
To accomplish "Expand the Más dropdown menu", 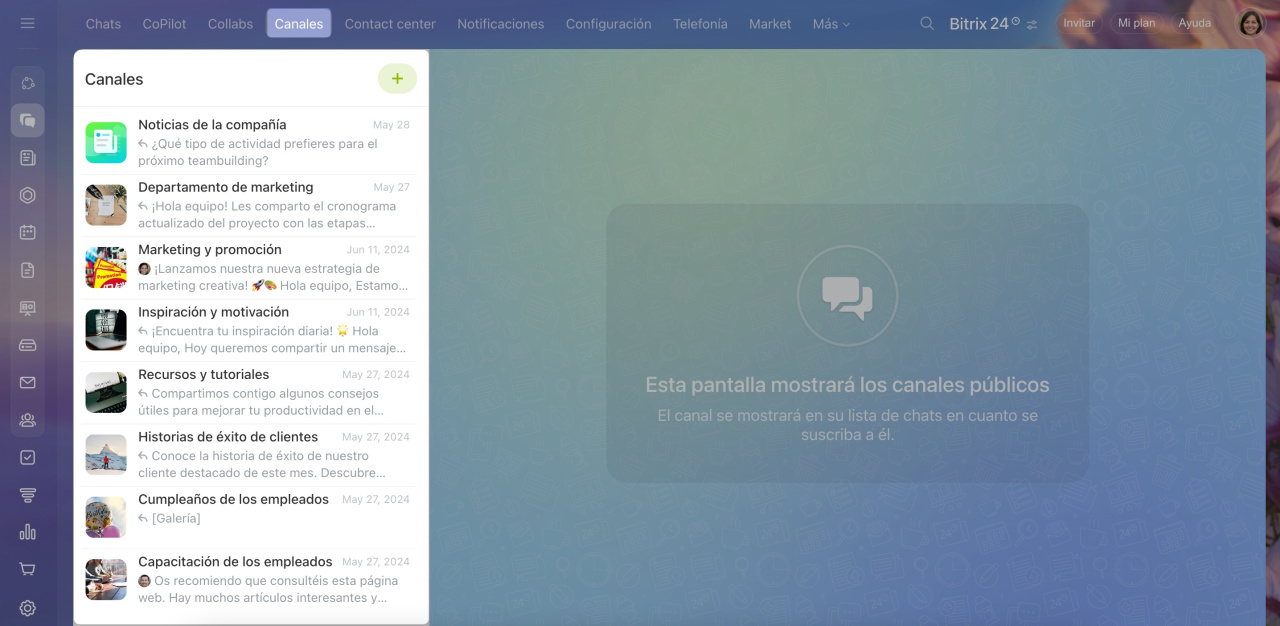I will tap(831, 24).
